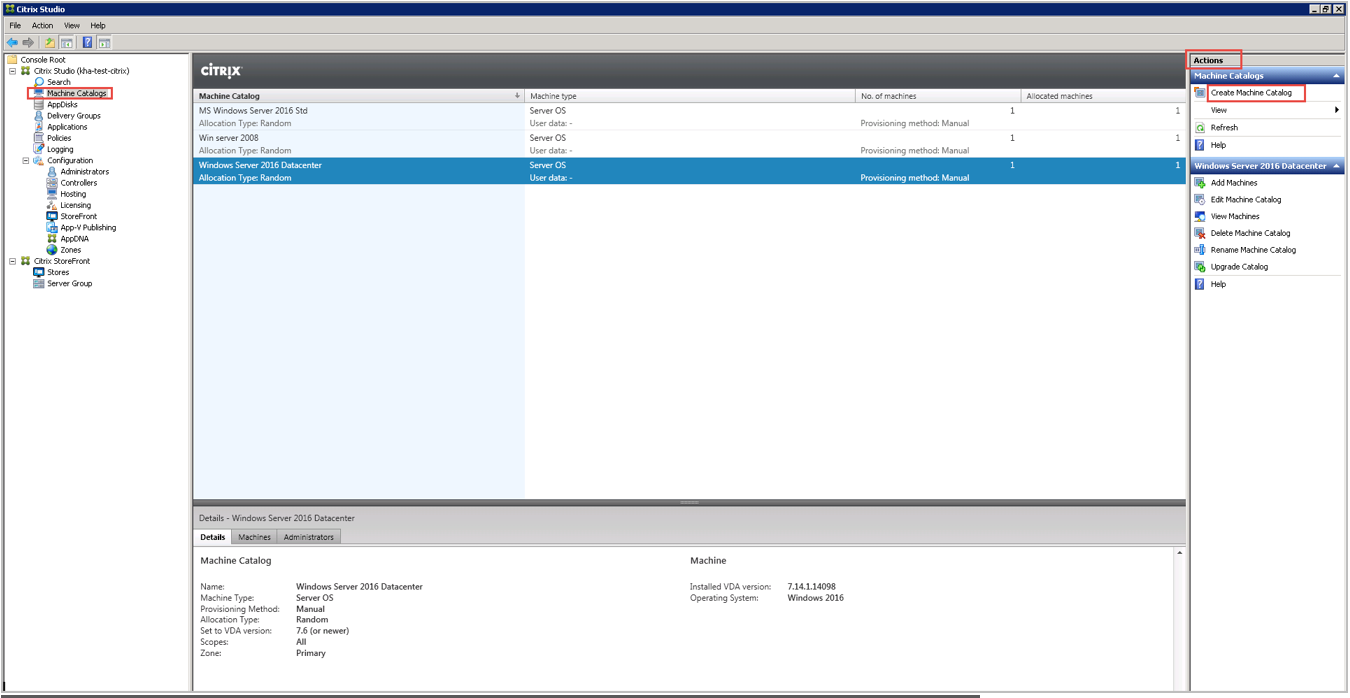
Task: Open Licensing under Configuration
Action: [75, 205]
